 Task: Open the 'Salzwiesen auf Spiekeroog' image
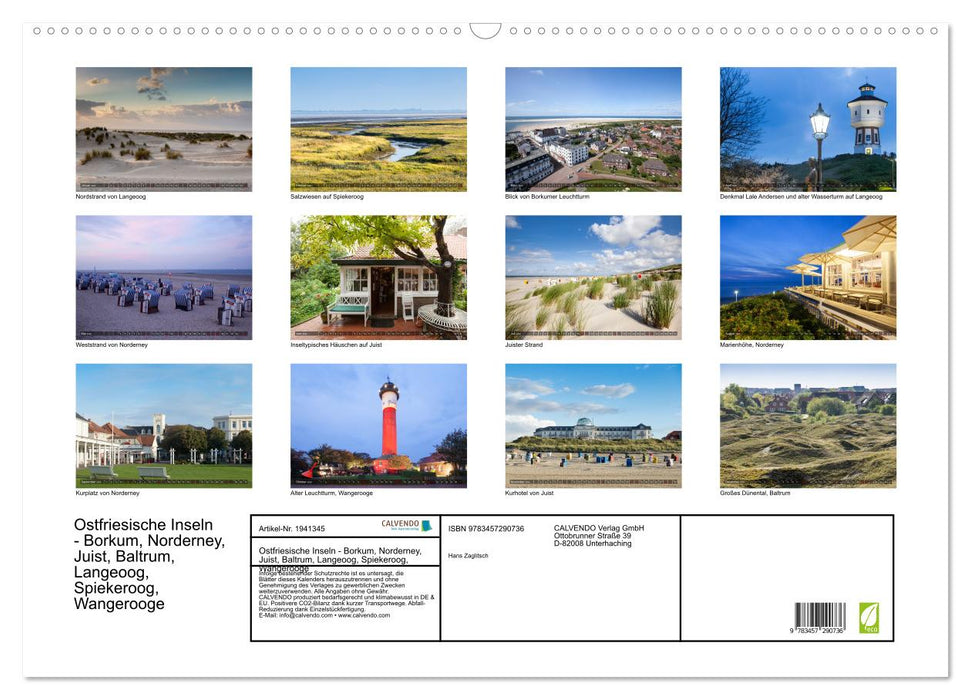379,128
